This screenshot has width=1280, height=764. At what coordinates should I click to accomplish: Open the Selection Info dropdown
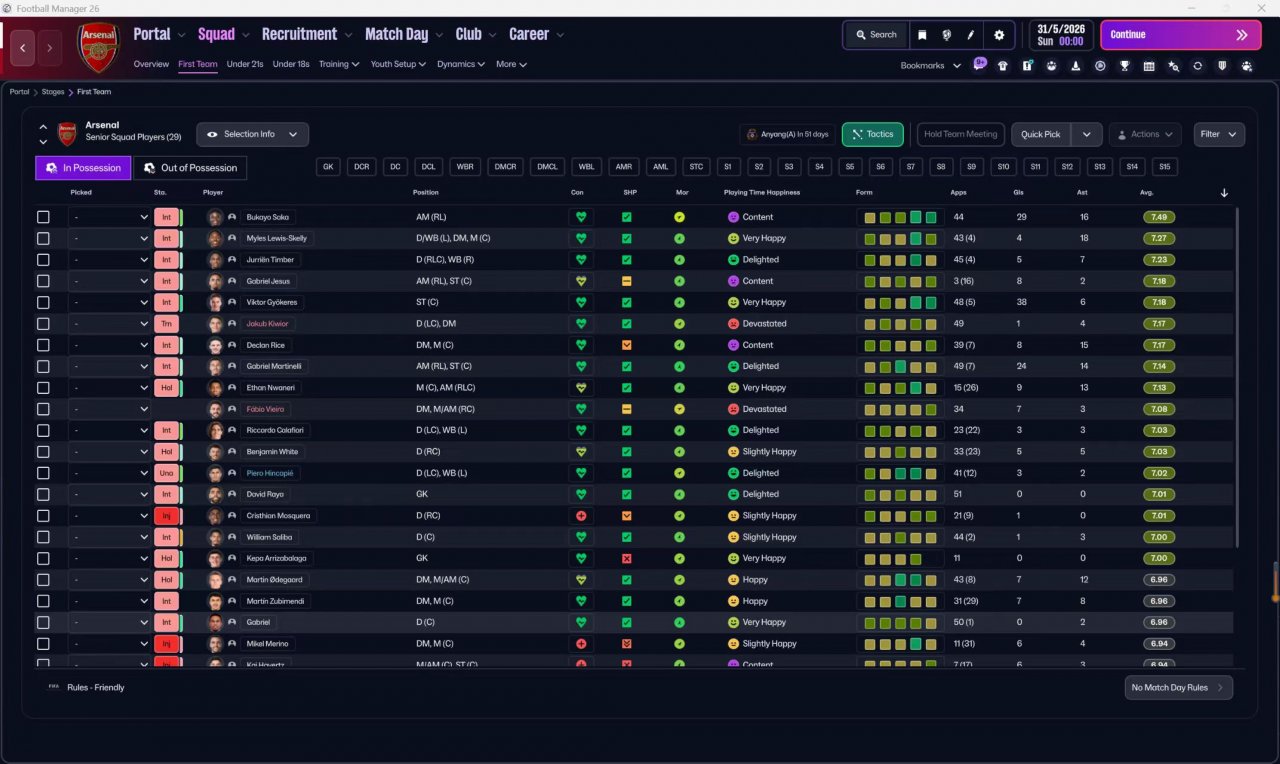[x=252, y=134]
